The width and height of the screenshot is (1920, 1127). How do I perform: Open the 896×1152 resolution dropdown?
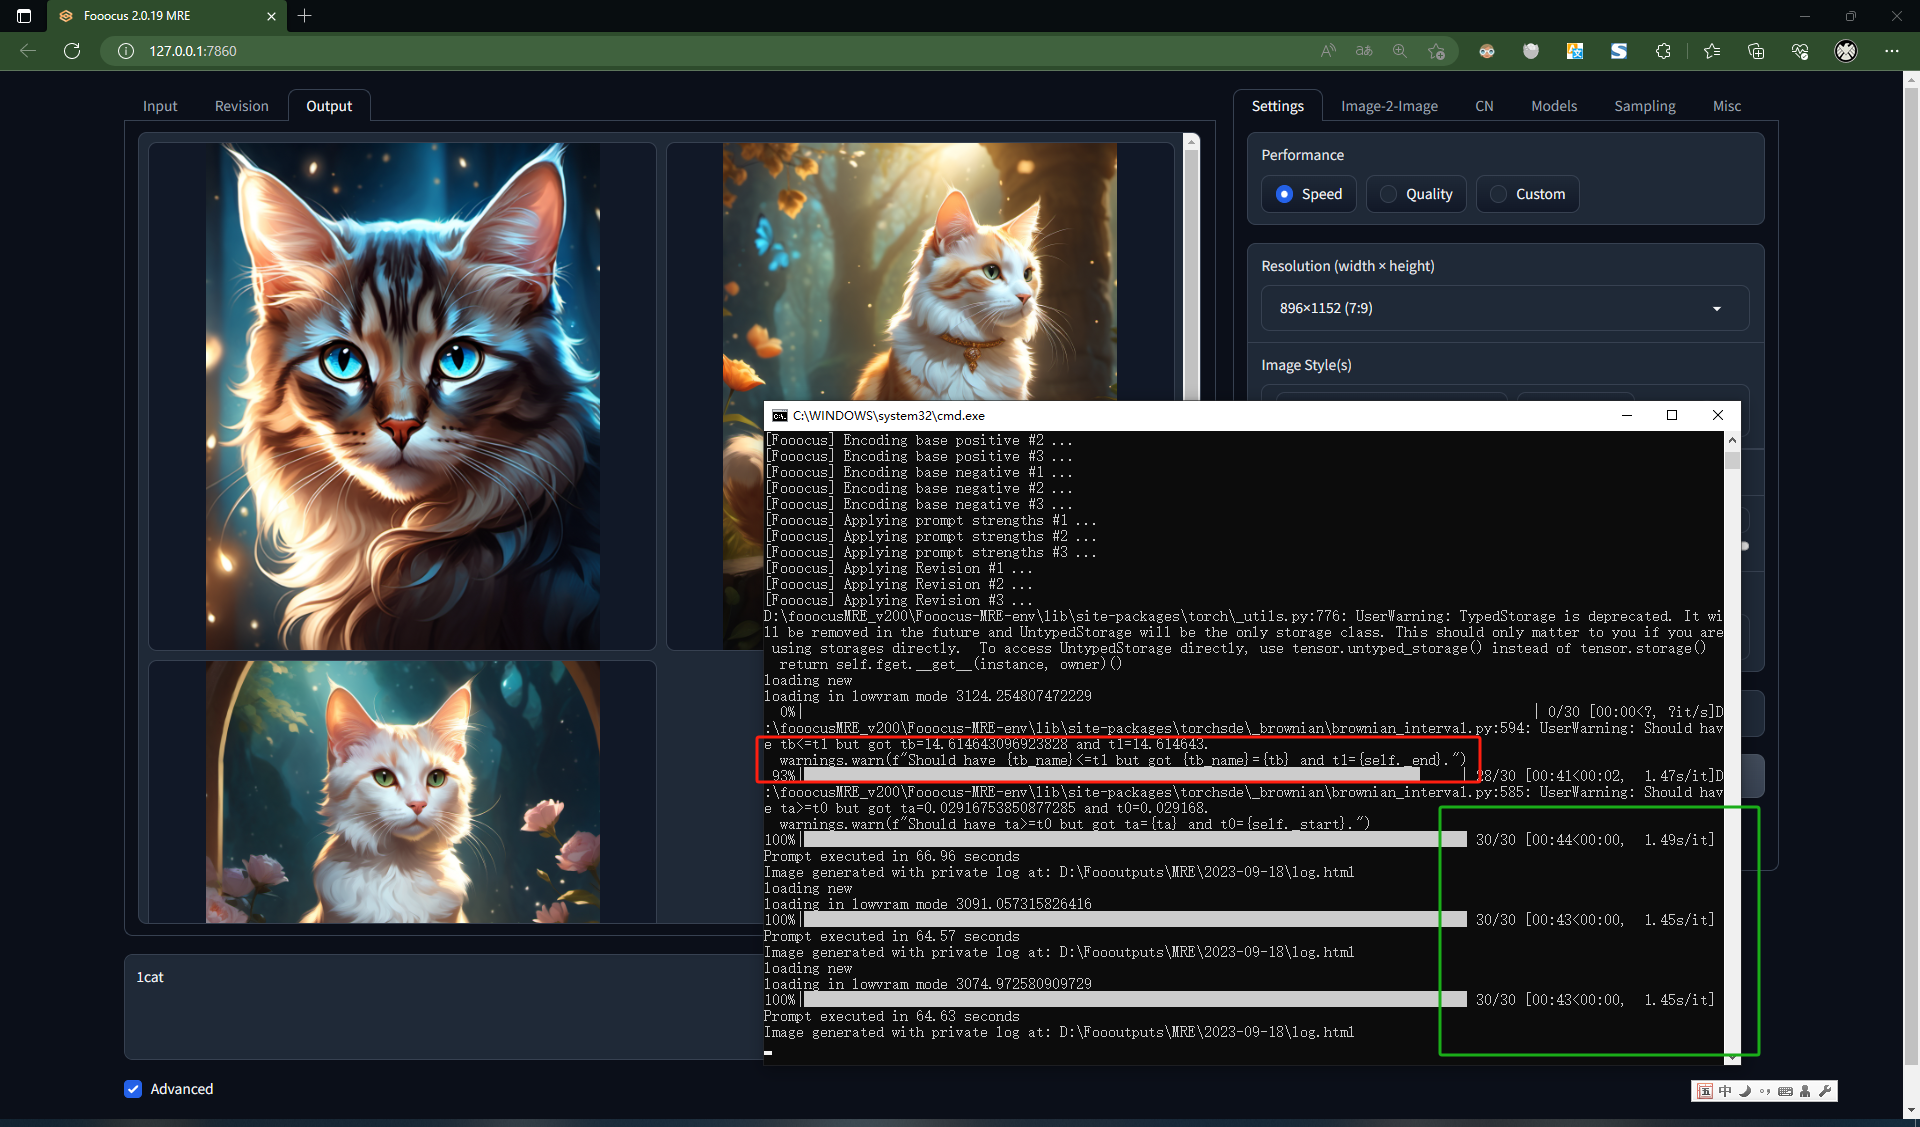(x=1503, y=308)
